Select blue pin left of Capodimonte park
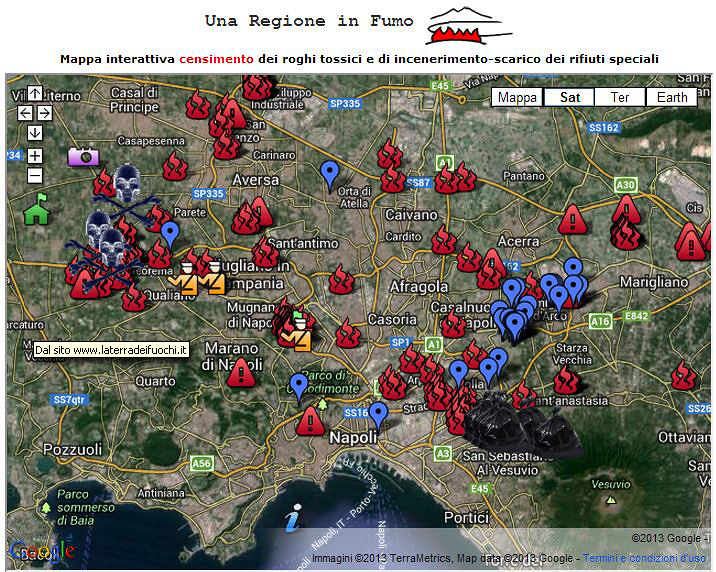The image size is (716, 572). [x=298, y=384]
